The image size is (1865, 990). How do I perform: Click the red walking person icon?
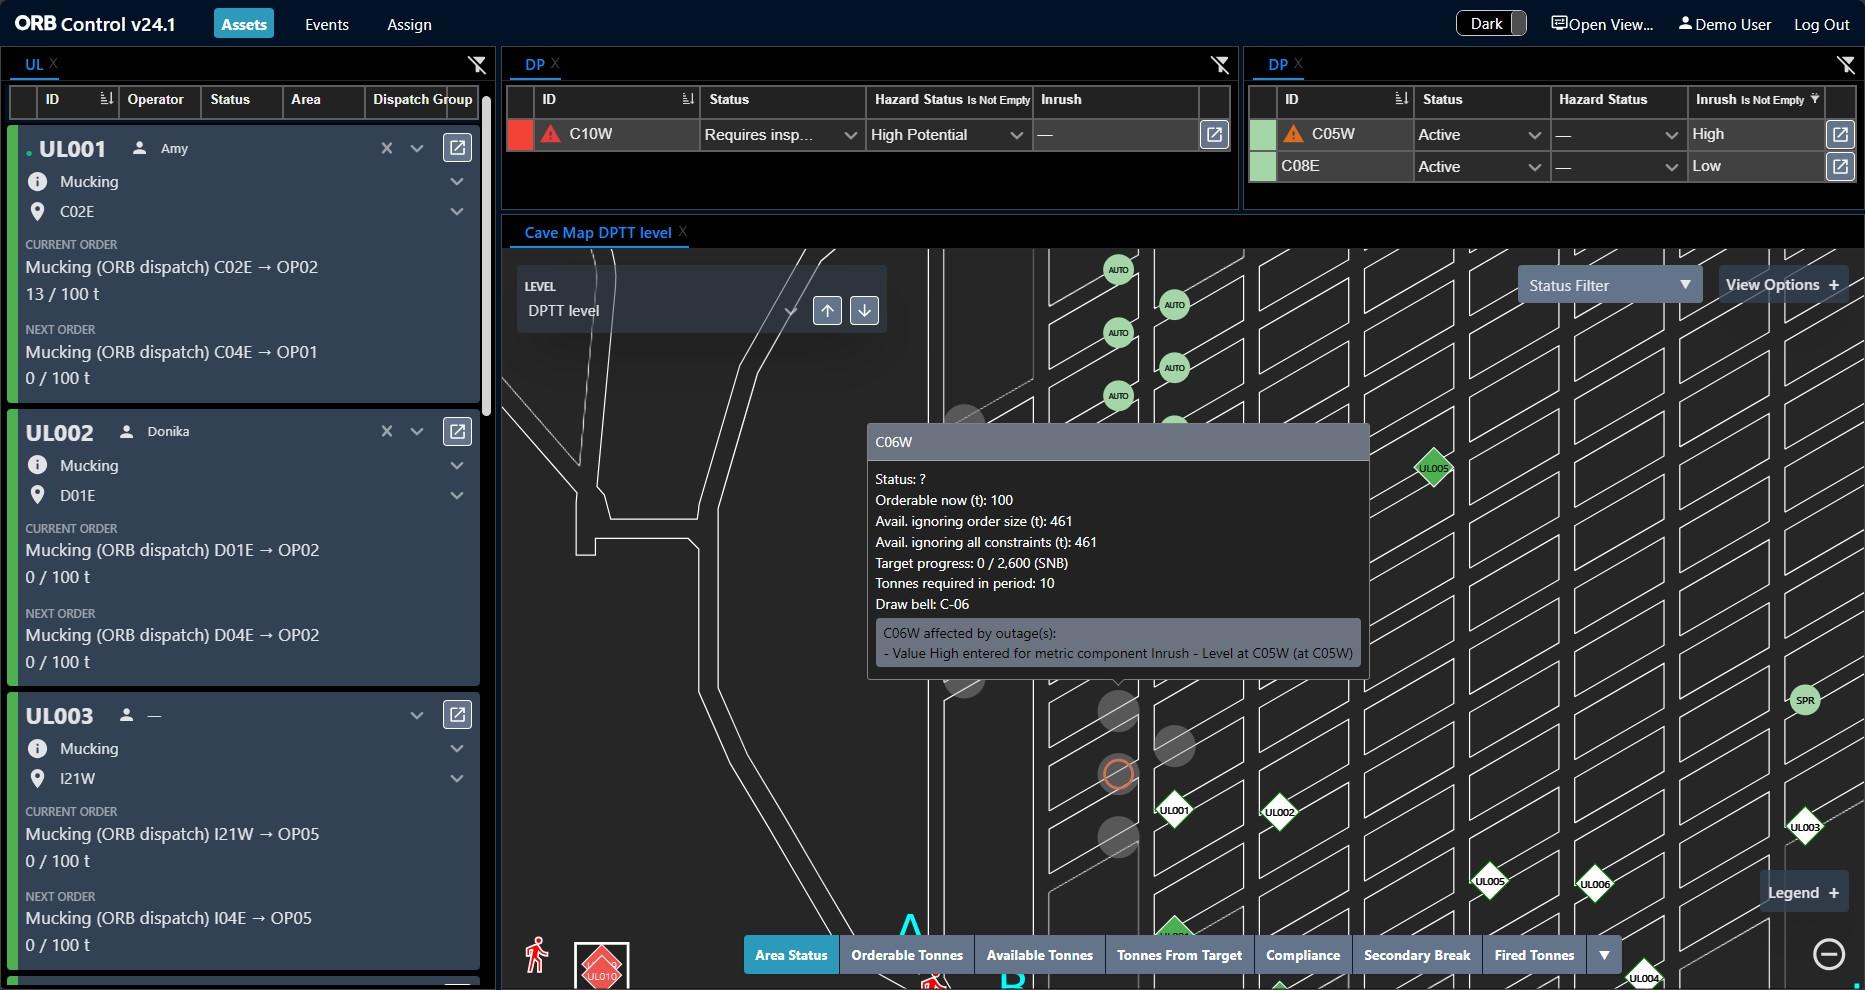coord(537,955)
